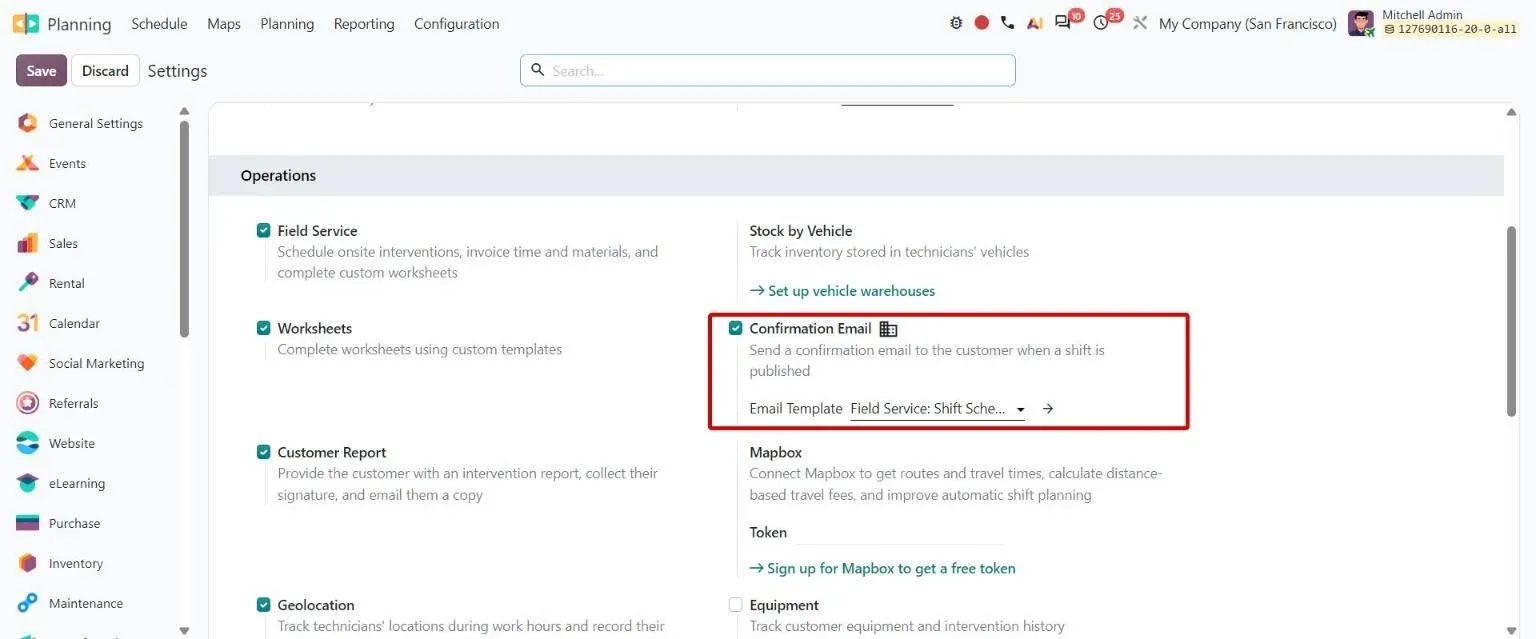
Task: Open the activities clock icon
Action: 1101,23
